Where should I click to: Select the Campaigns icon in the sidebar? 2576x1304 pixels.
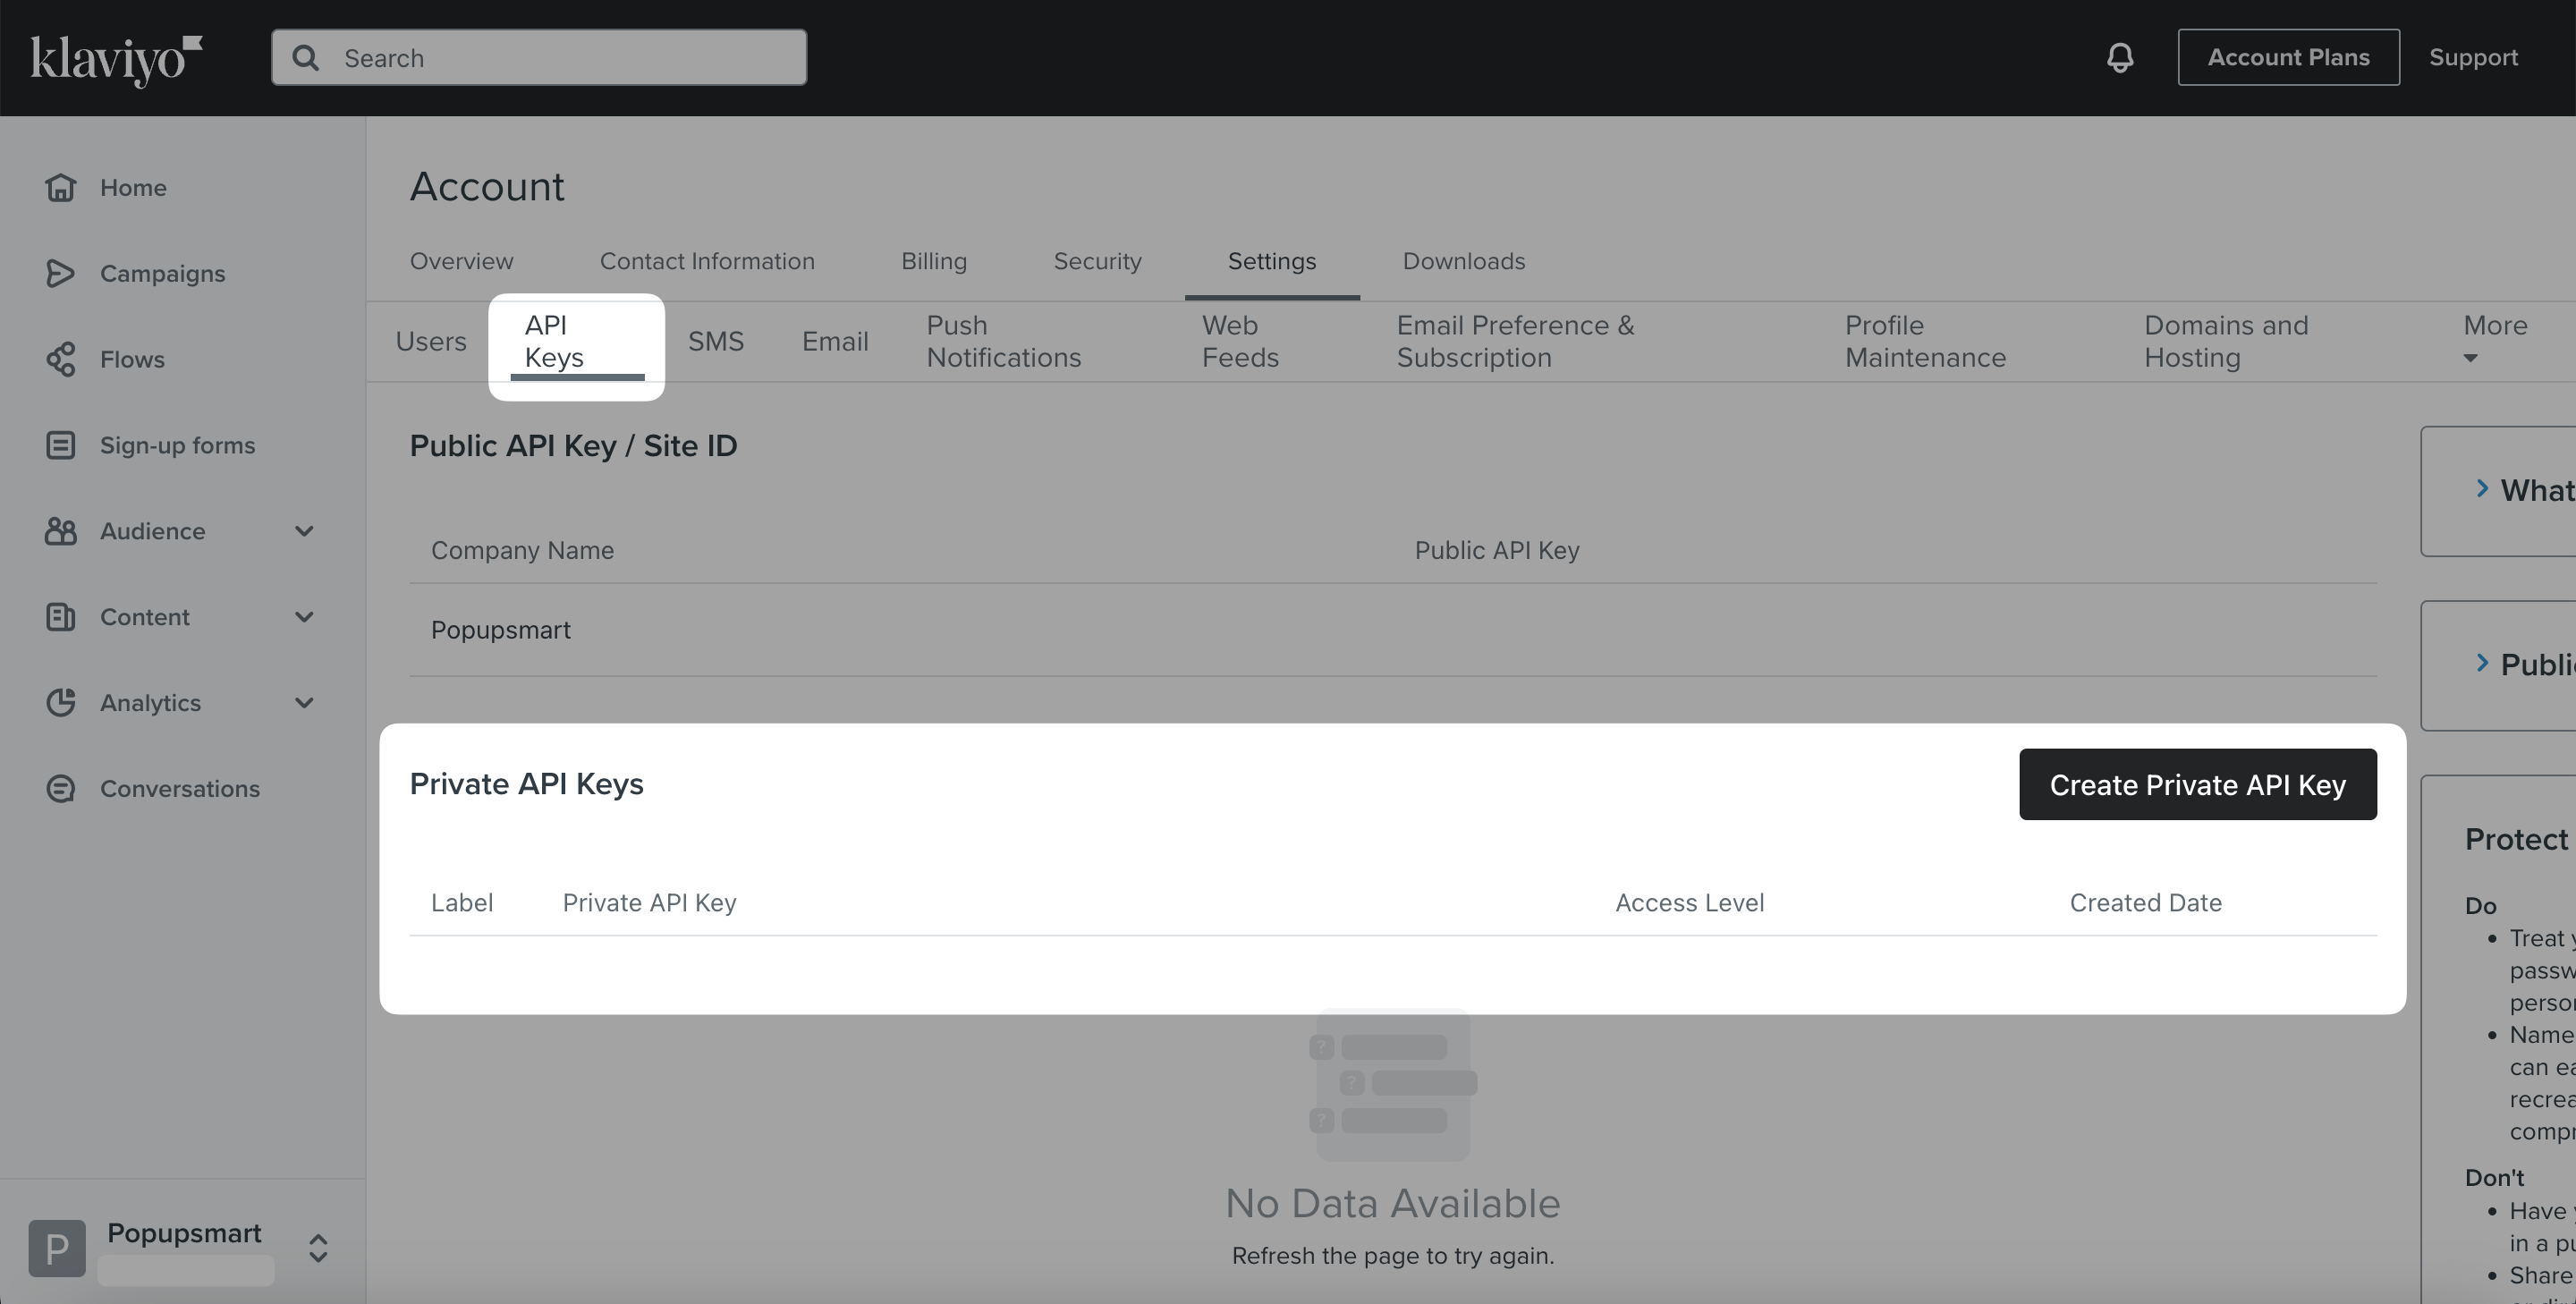pyautogui.click(x=60, y=273)
